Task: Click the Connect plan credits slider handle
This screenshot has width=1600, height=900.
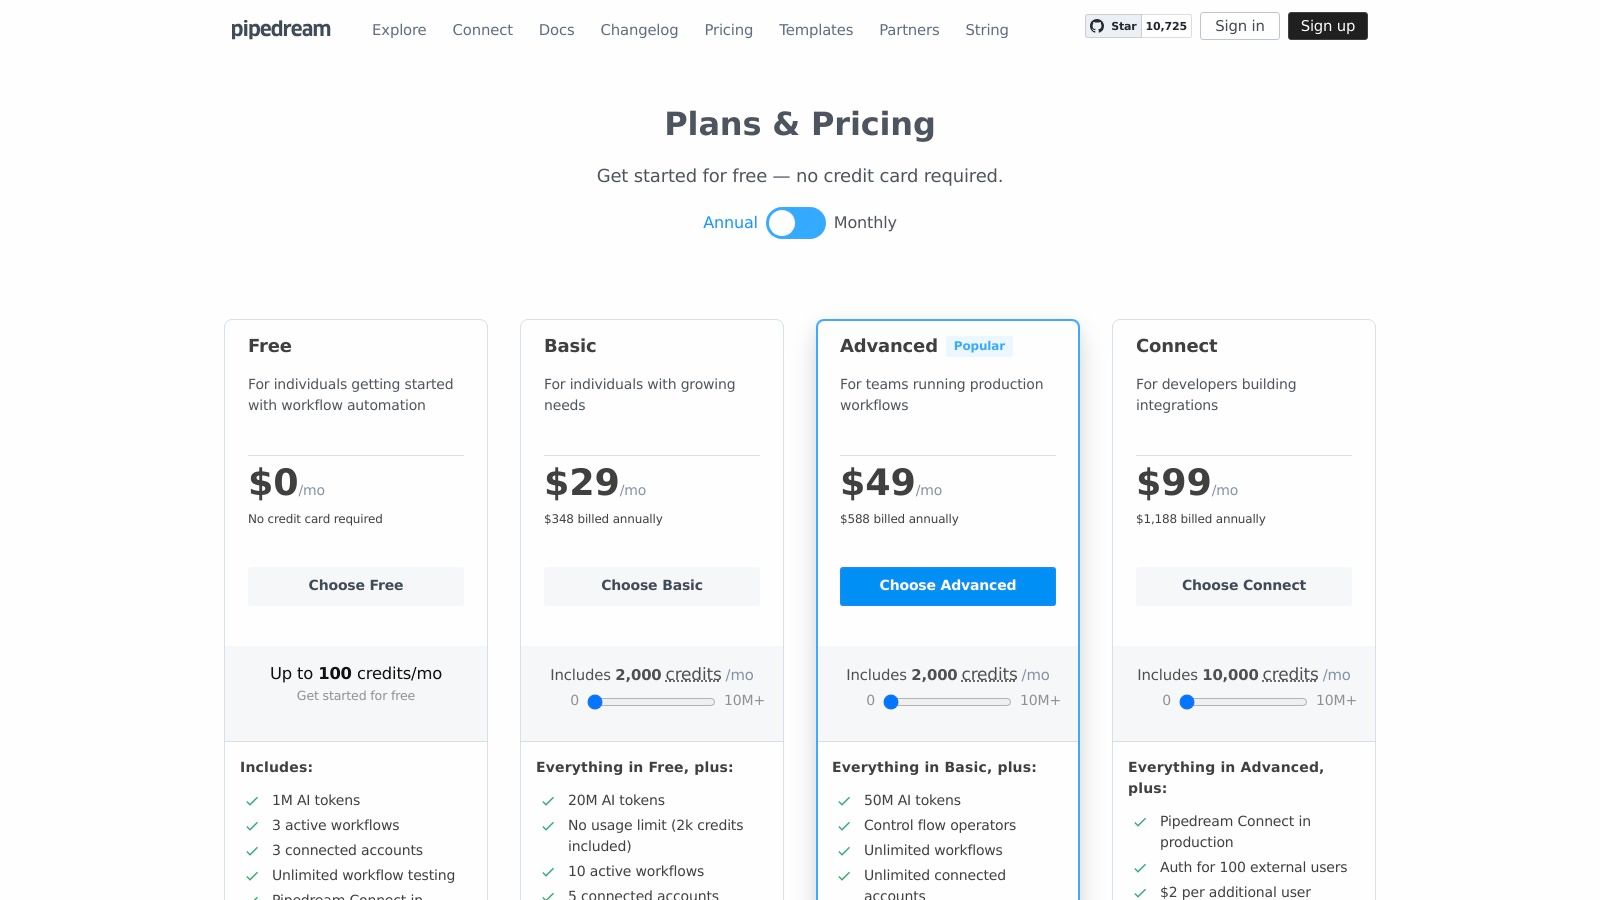Action: coord(1187,702)
